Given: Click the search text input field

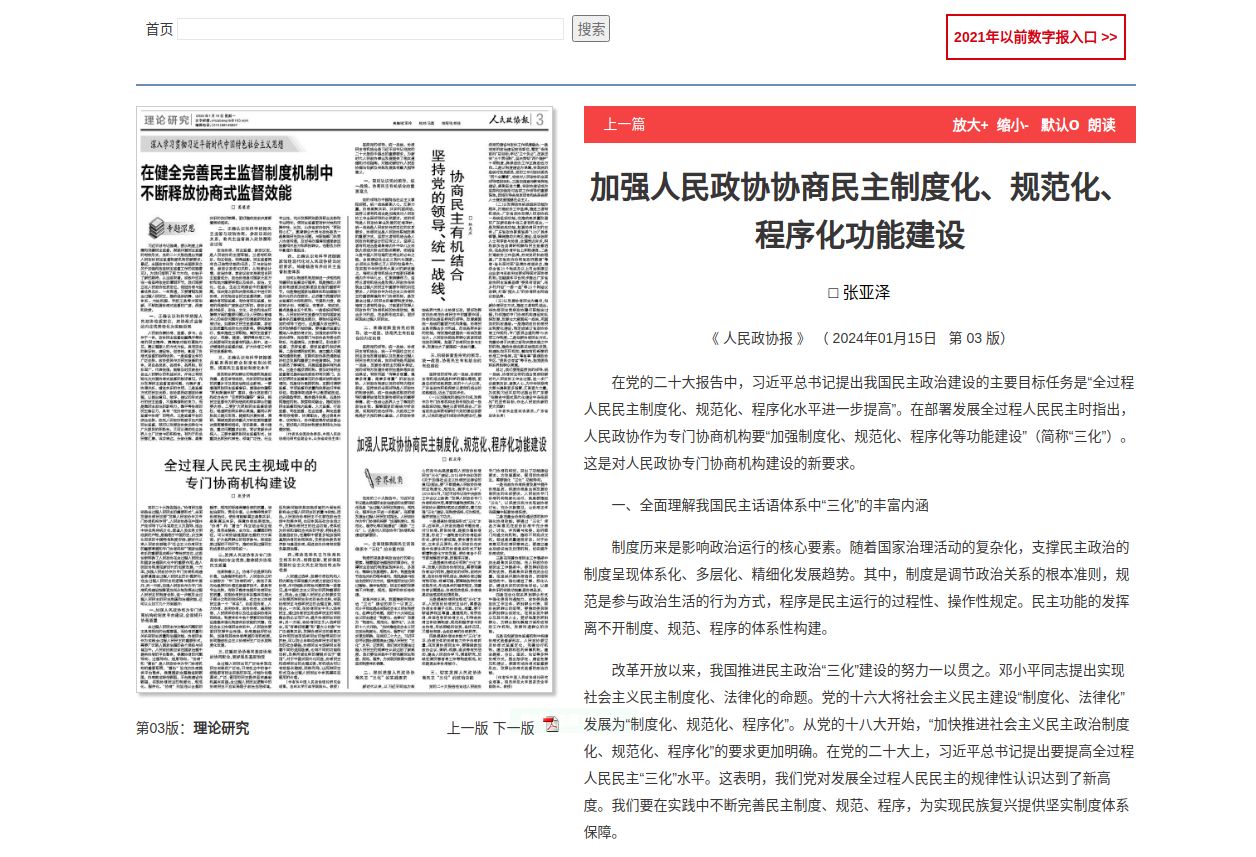Looking at the screenshot, I should pyautogui.click(x=371, y=29).
